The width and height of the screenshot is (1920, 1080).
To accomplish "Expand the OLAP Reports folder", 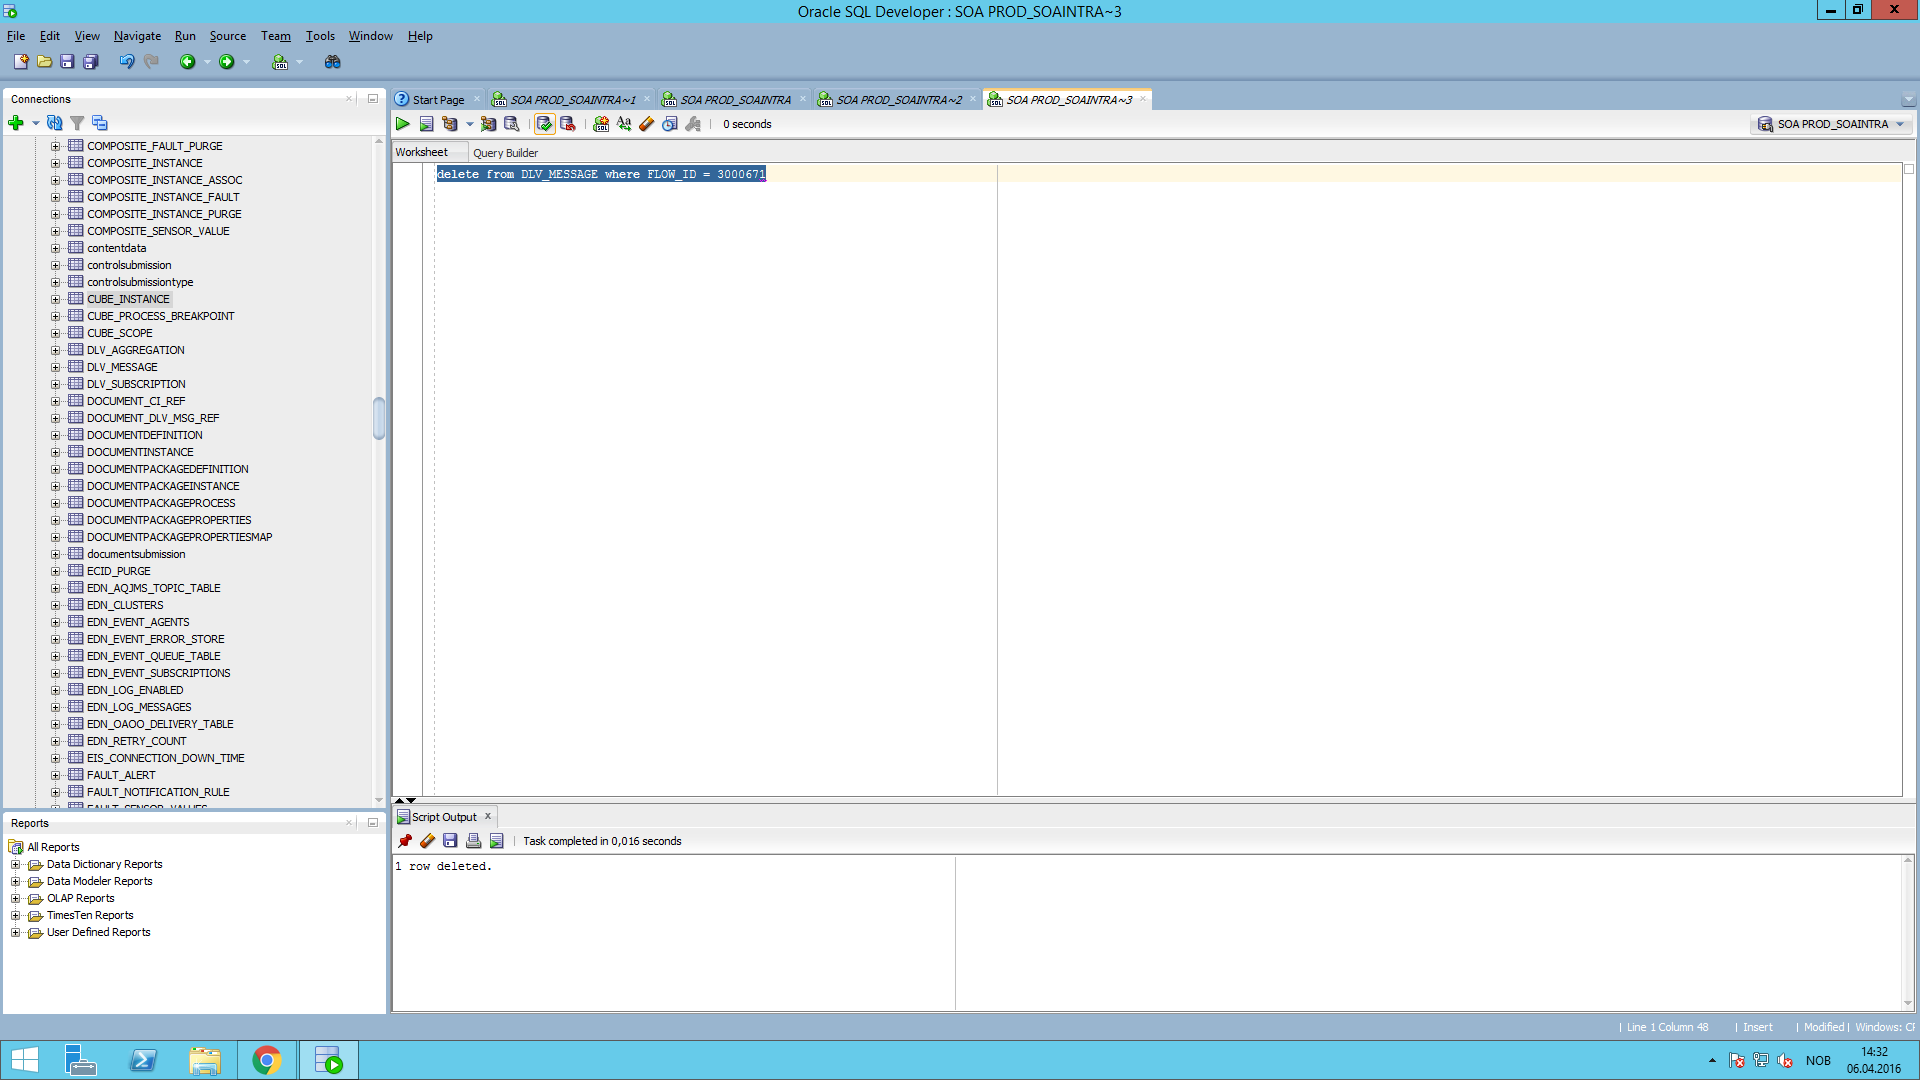I will [15, 898].
